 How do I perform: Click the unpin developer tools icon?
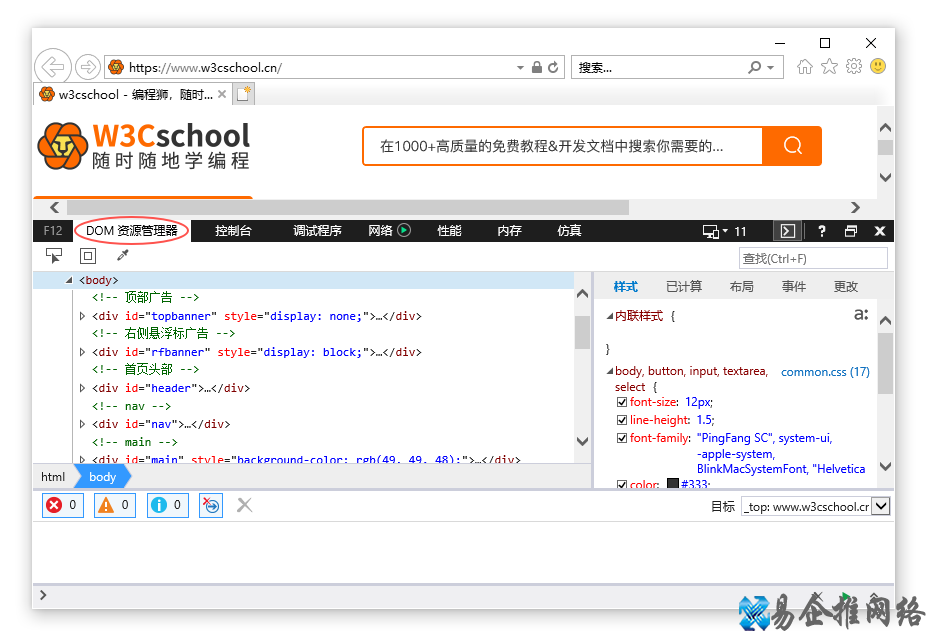pyautogui.click(x=851, y=230)
